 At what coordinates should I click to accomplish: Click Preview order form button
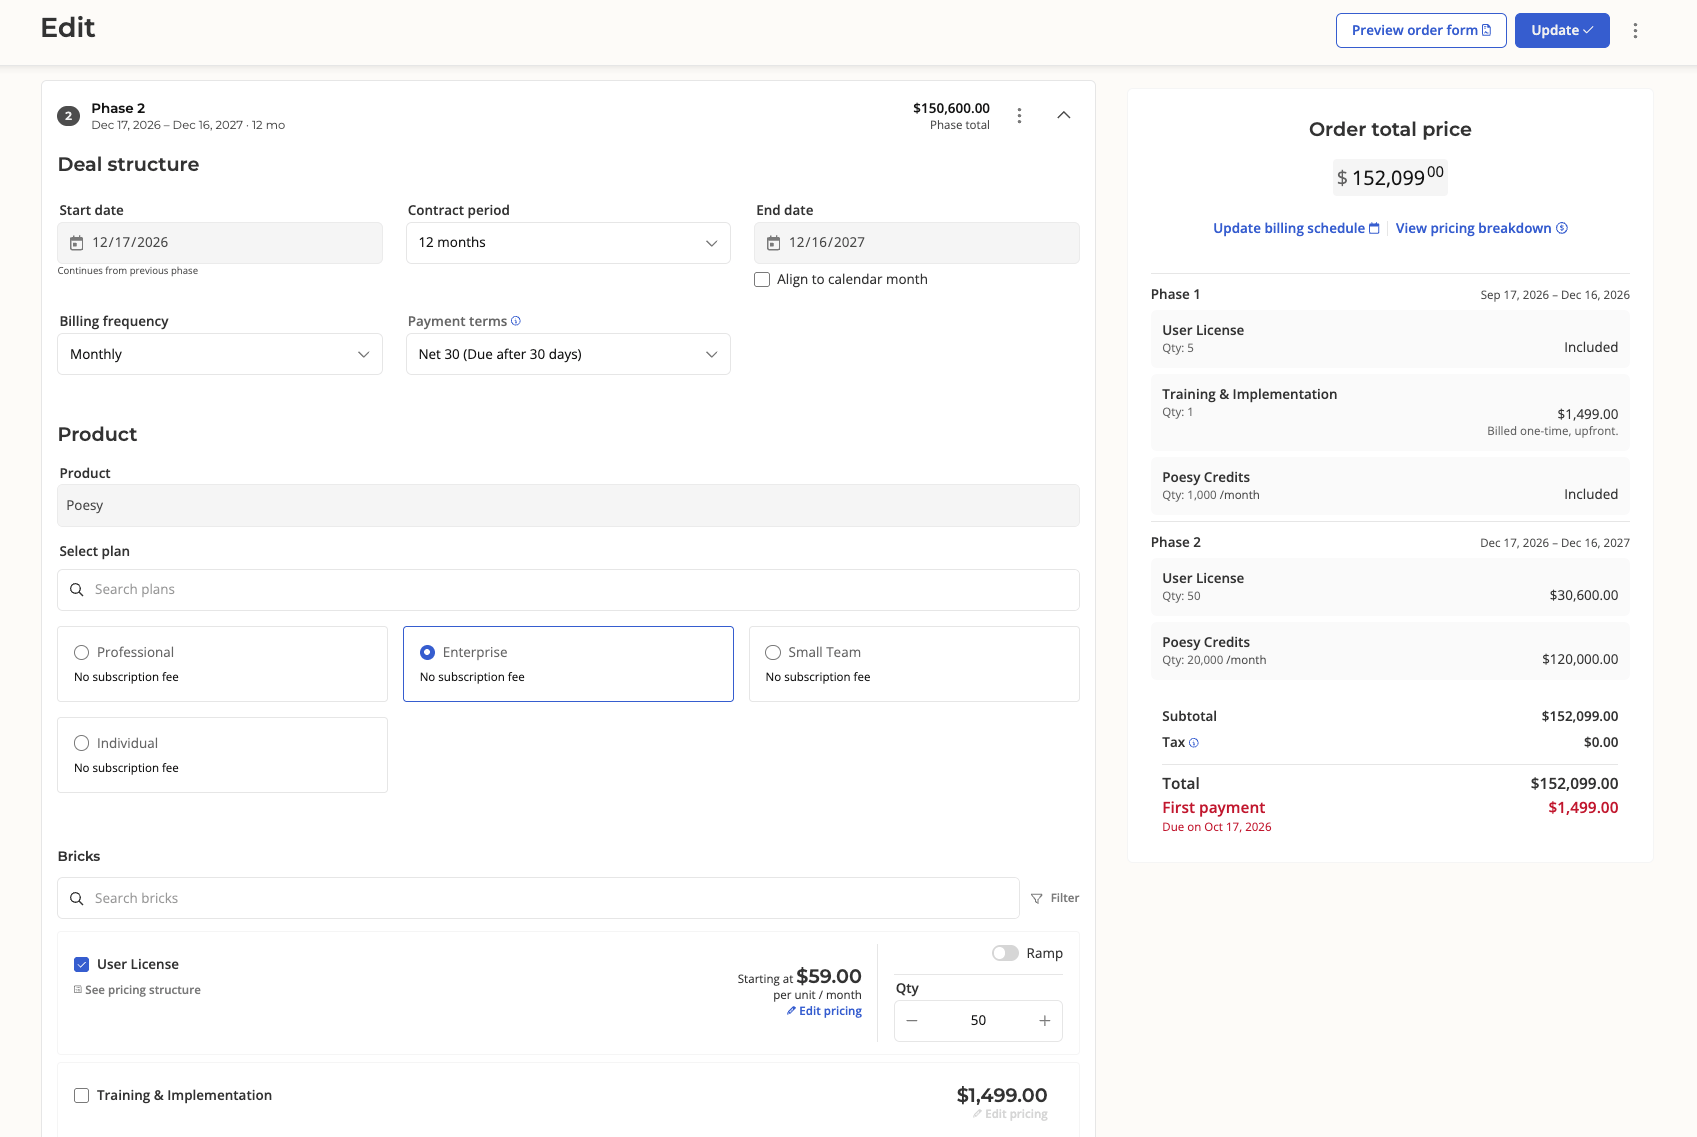click(x=1421, y=30)
